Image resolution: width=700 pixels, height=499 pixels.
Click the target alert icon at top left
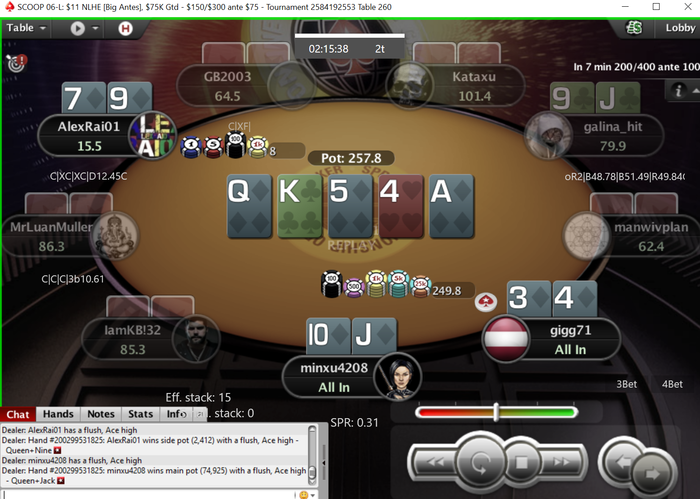point(17,63)
